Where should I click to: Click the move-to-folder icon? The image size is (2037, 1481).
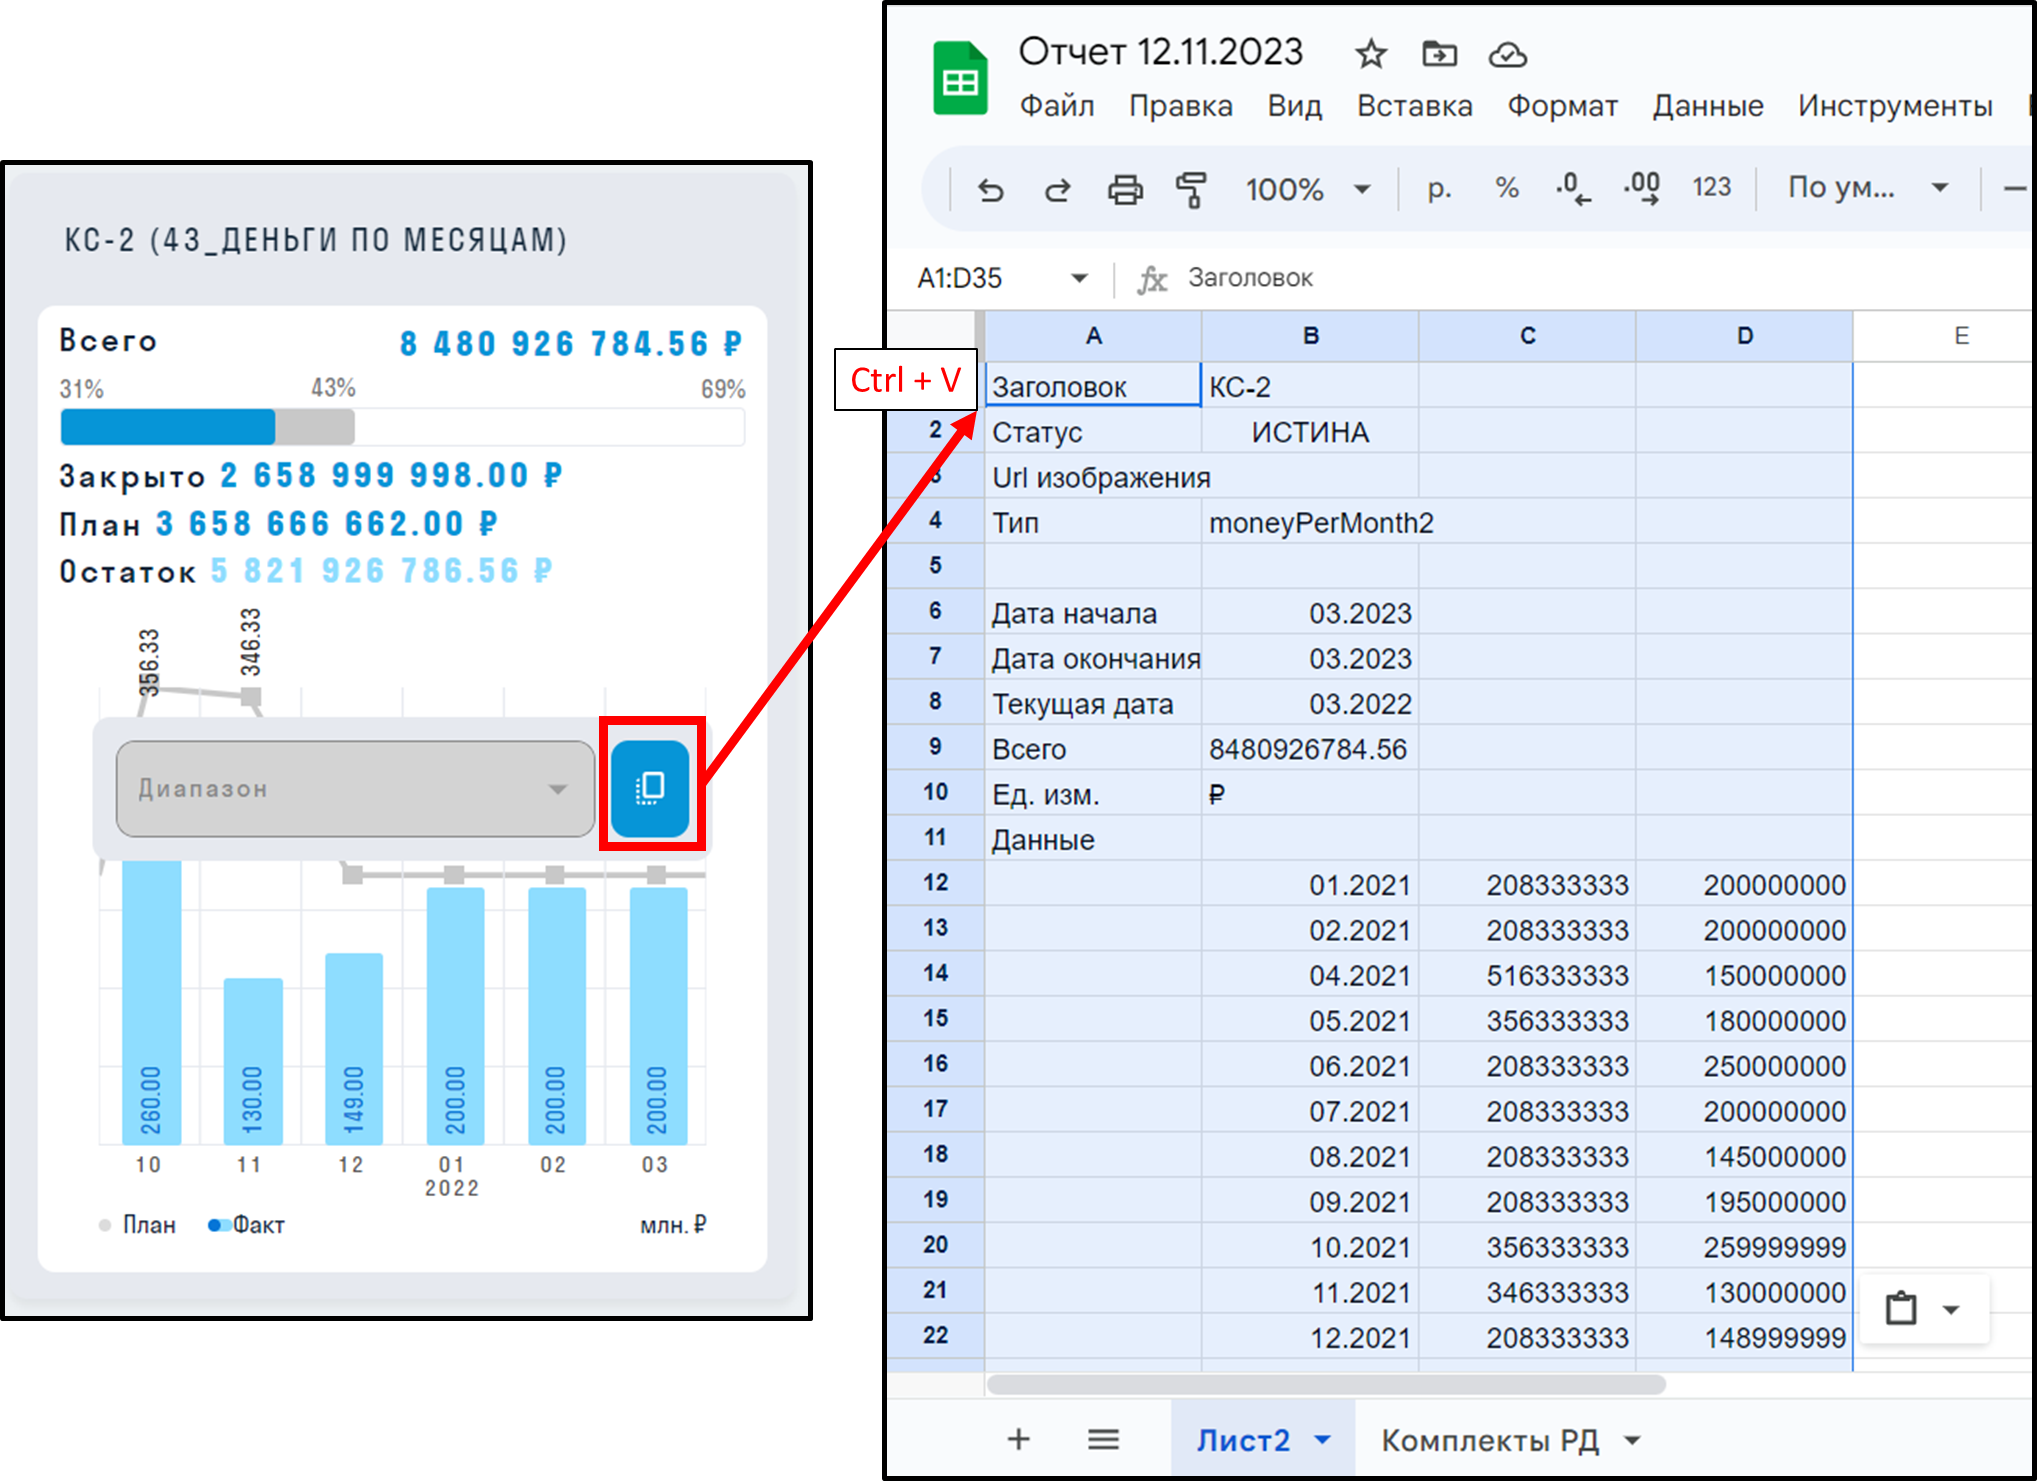pos(1439,54)
